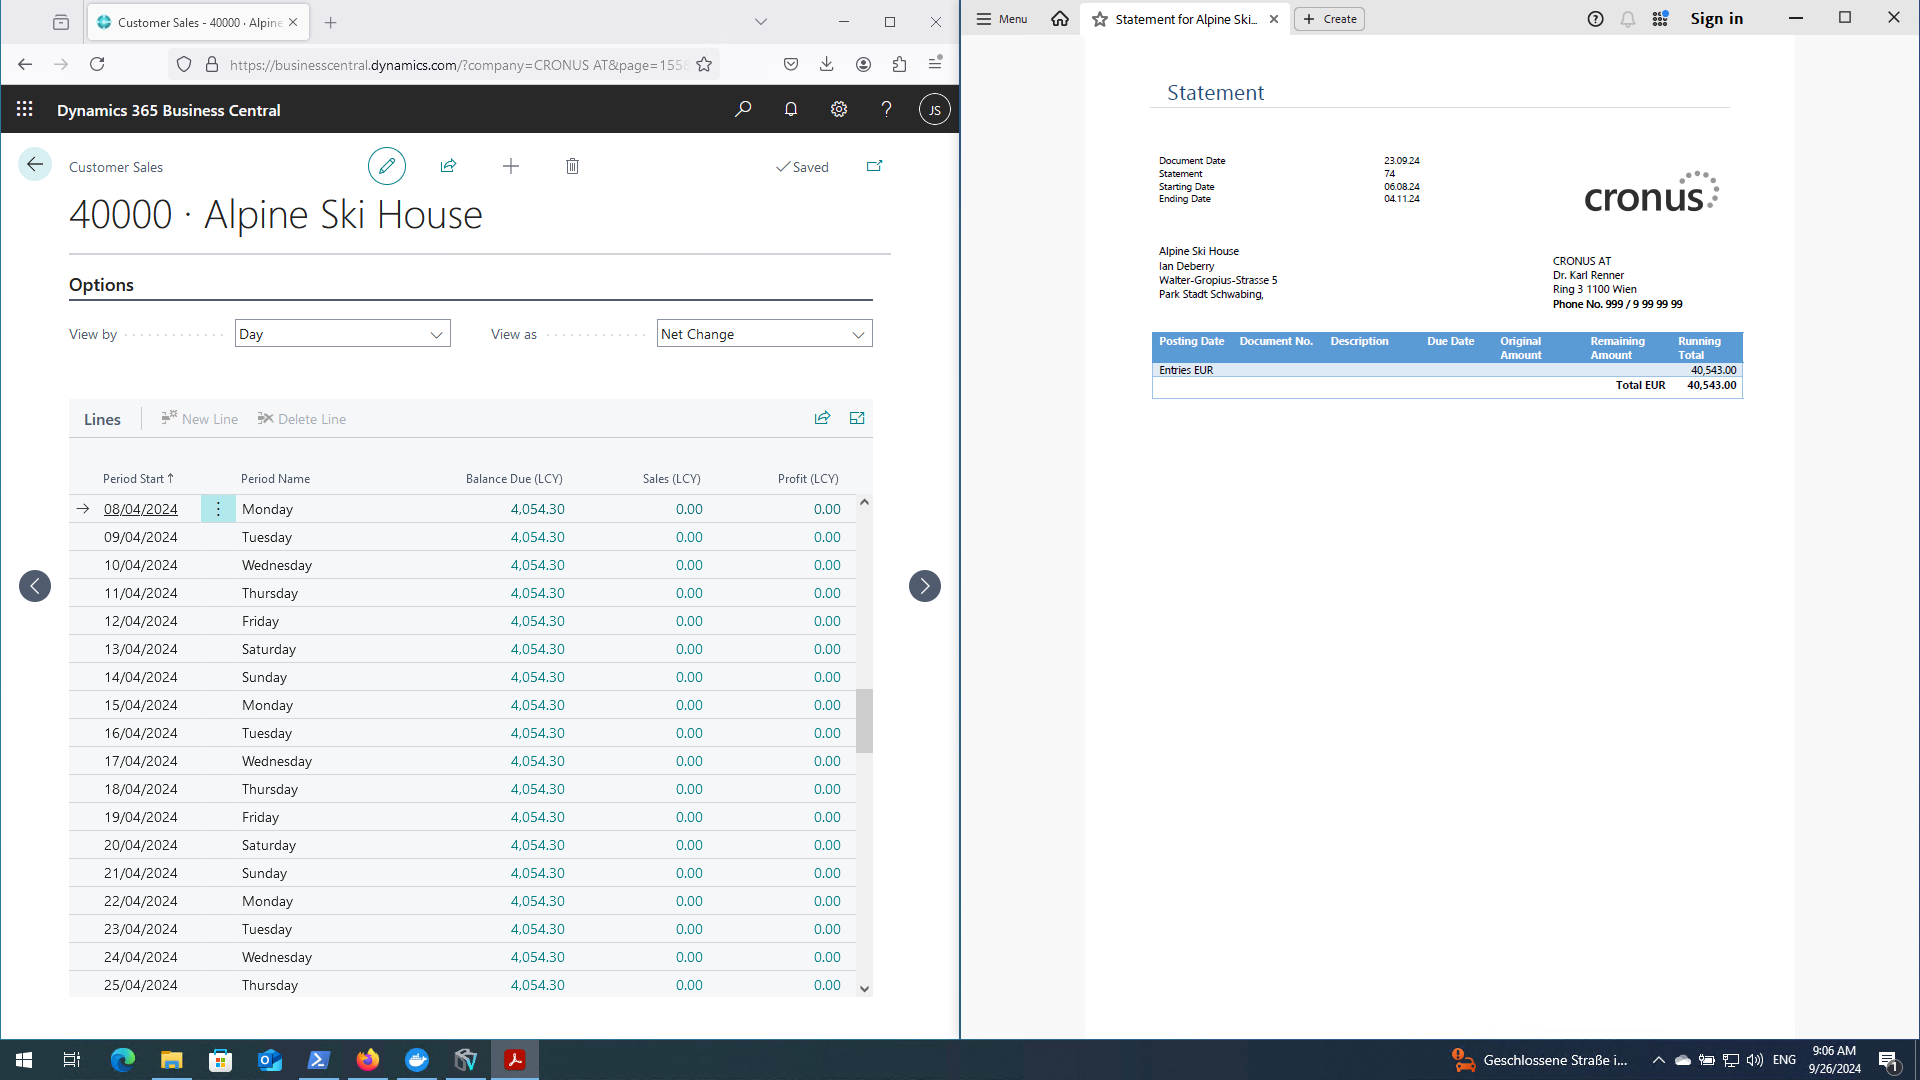
Task: Open the Firefox extensions icon
Action: click(899, 64)
